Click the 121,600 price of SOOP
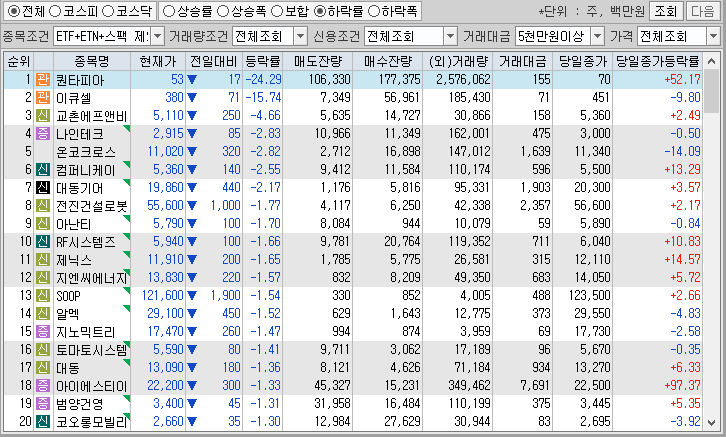Screen dimensions: 726x437 pyautogui.click(x=163, y=295)
